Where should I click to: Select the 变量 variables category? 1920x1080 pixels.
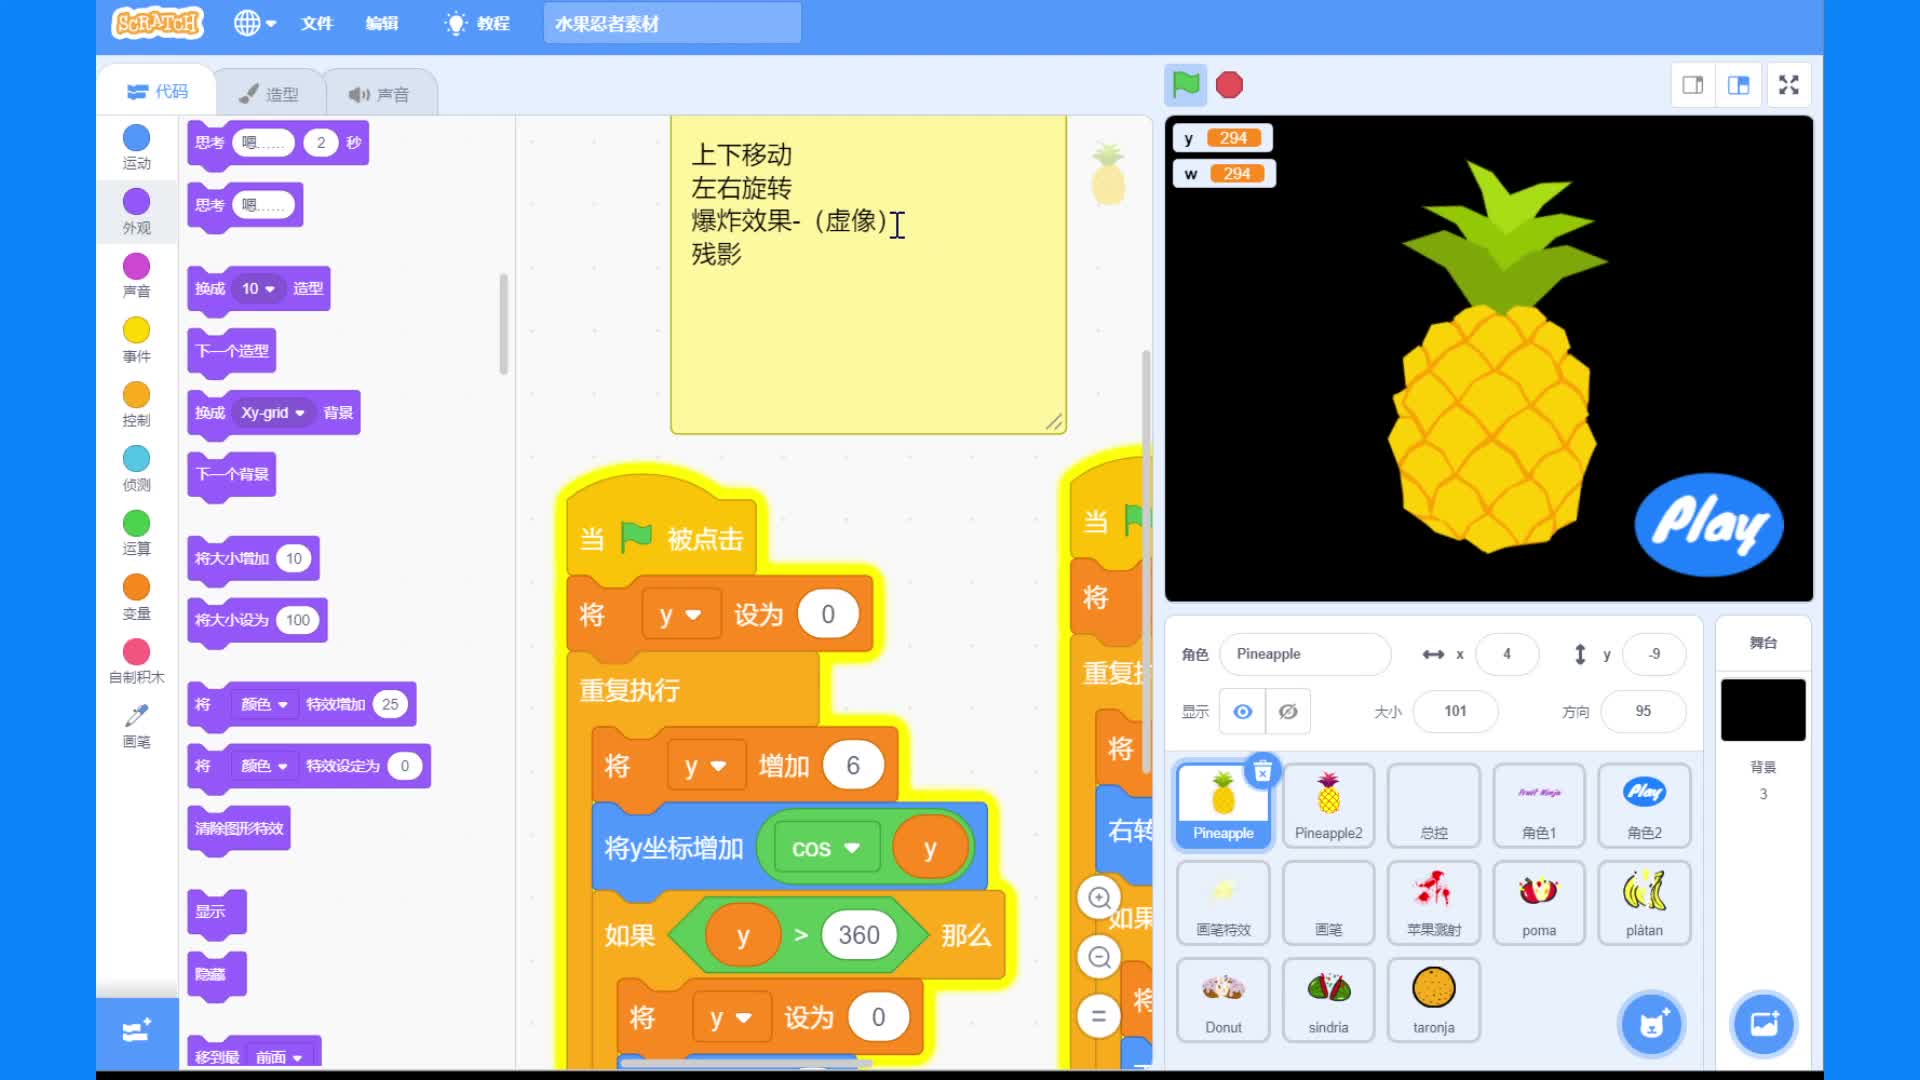click(136, 598)
